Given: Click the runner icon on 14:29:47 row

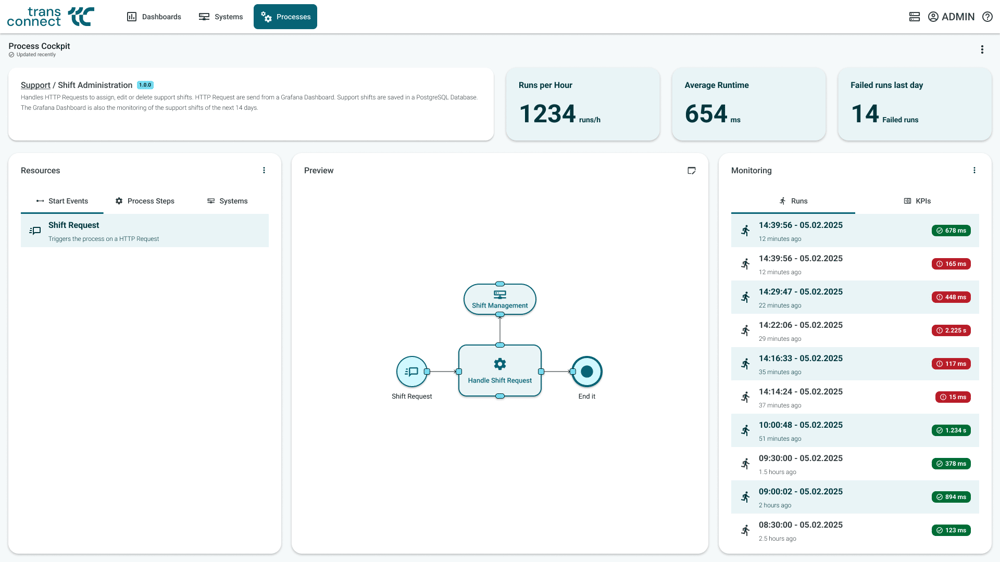Looking at the screenshot, I should coord(745,297).
